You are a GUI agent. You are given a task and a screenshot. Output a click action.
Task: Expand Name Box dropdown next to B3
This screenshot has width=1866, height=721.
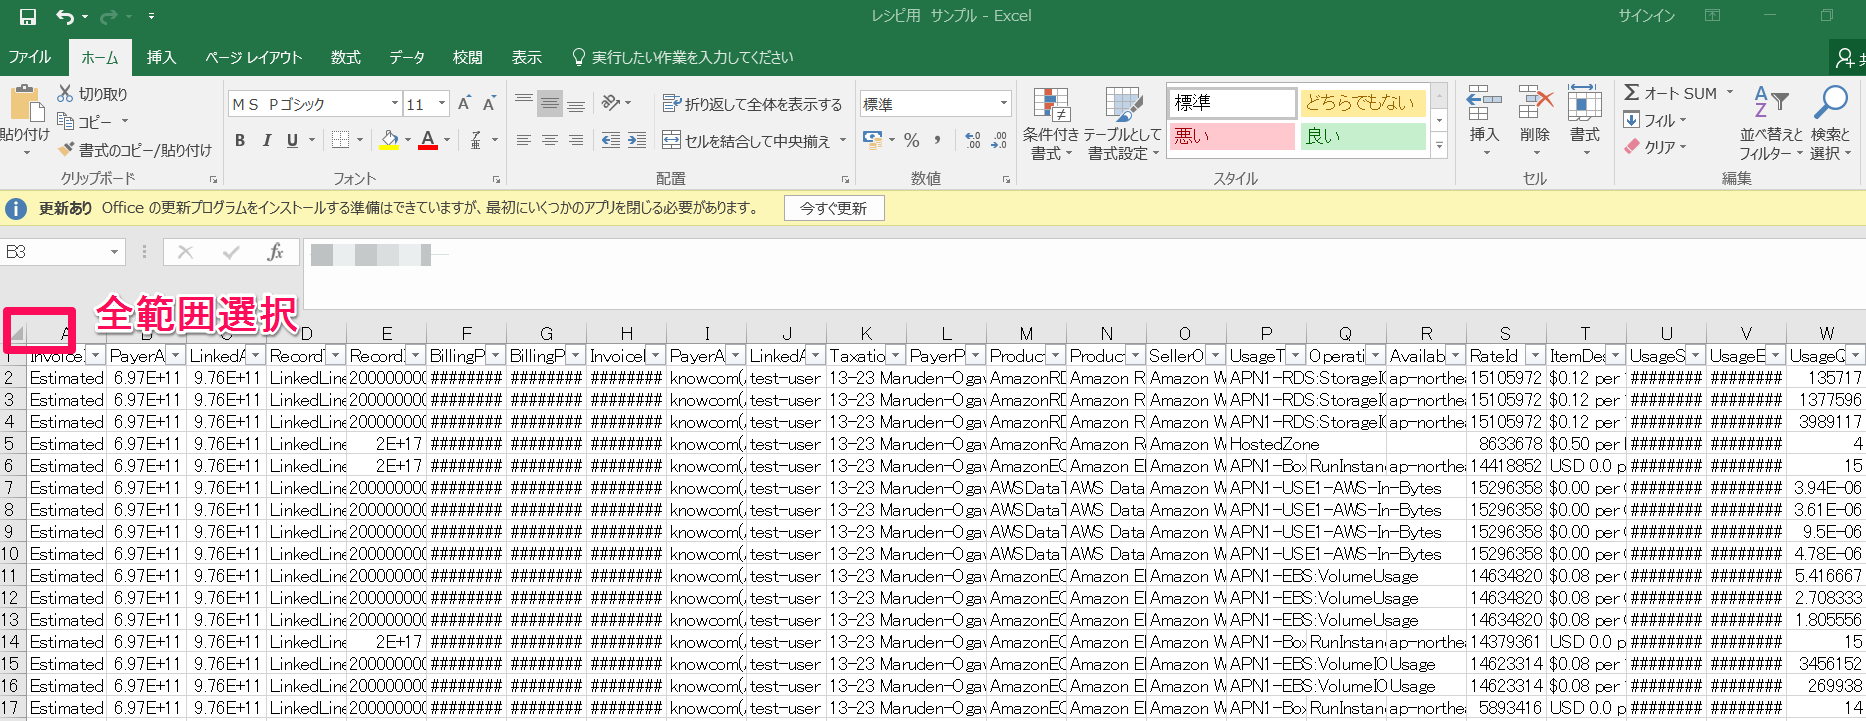point(114,252)
